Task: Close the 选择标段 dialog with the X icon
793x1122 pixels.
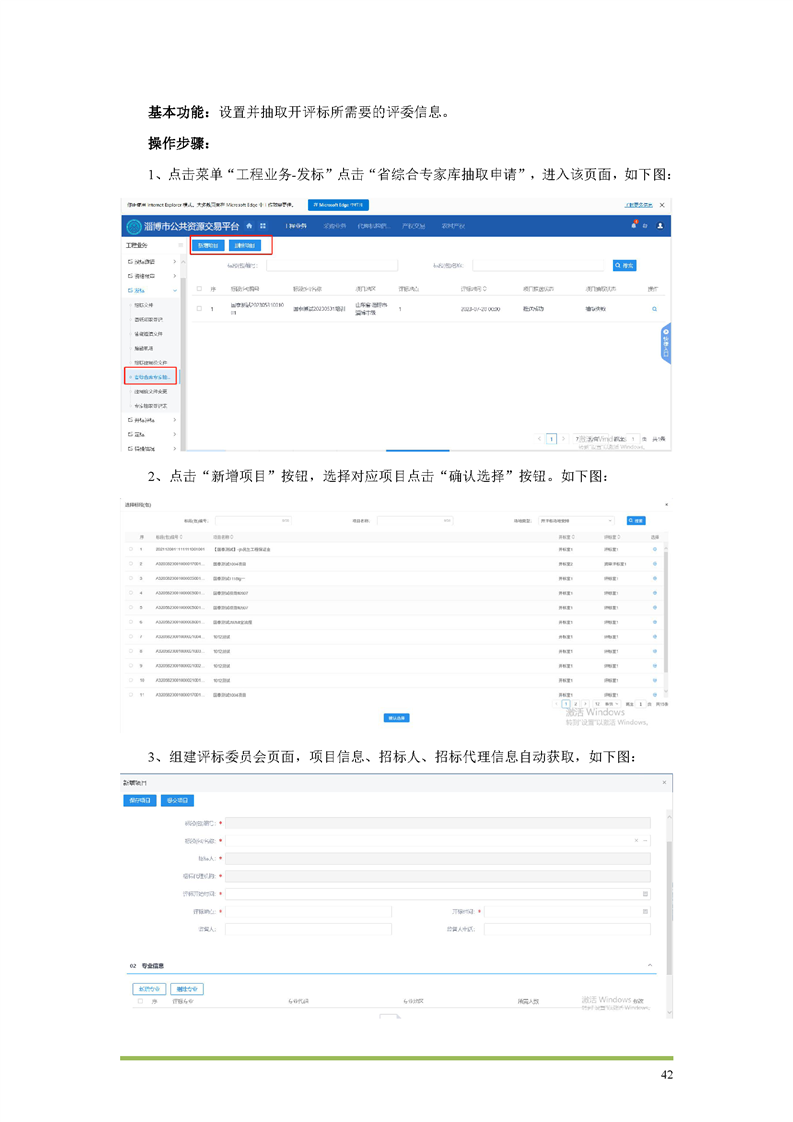Action: pos(667,505)
